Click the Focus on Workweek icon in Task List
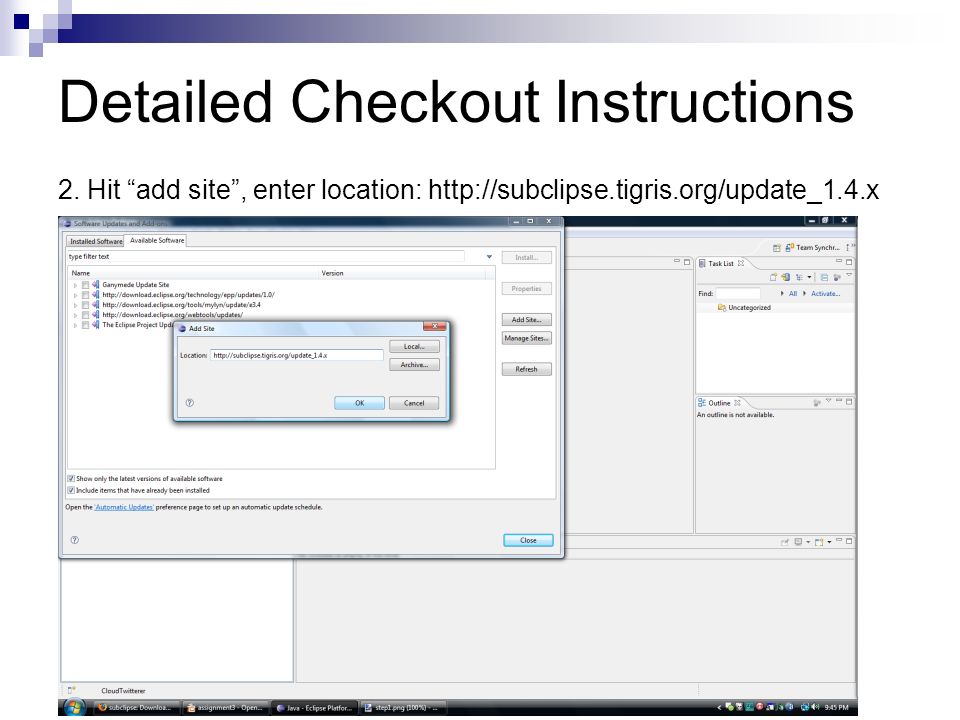This screenshot has width=960, height=720. 837,277
